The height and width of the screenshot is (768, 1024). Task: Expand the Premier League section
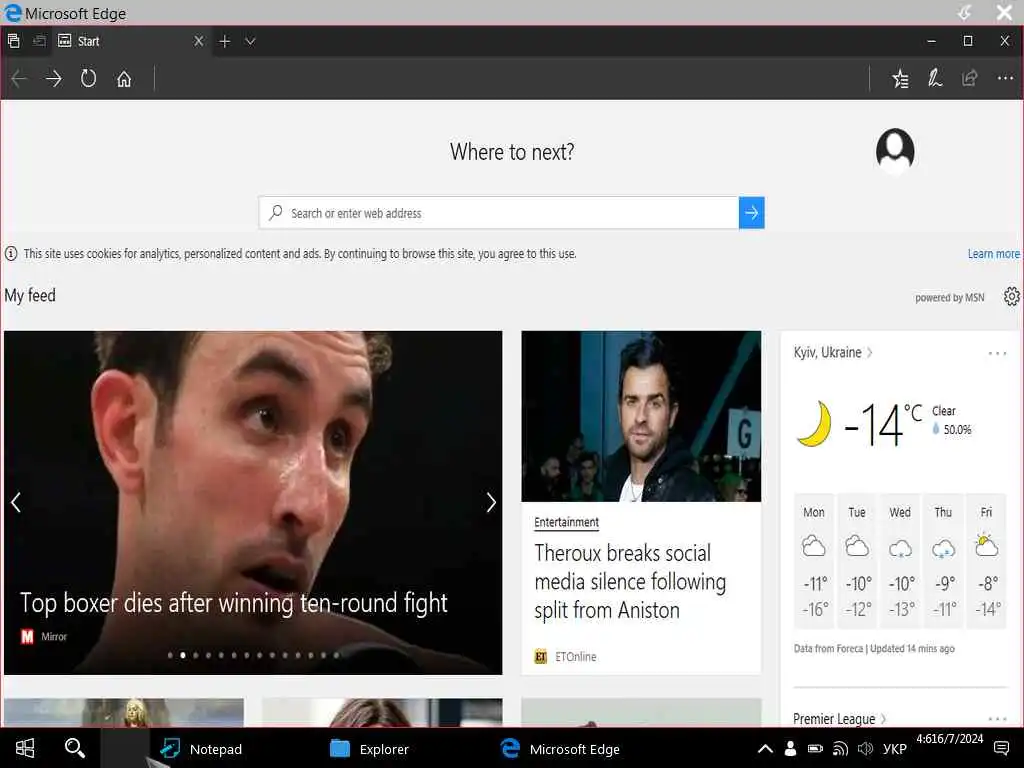tap(839, 718)
